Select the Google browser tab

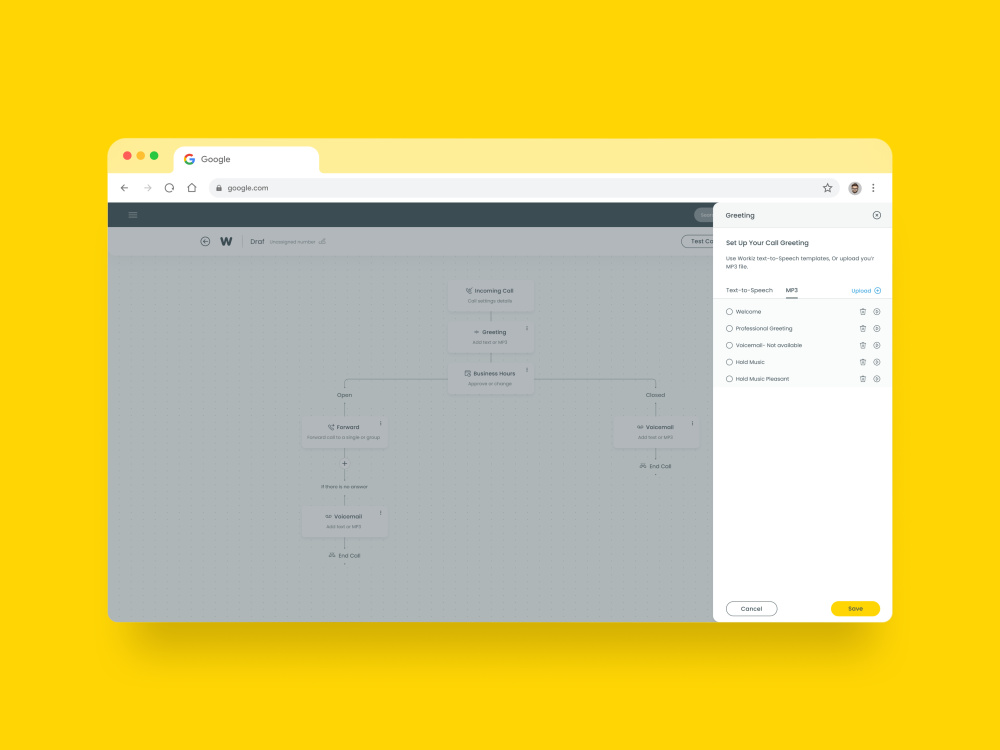pos(246,159)
